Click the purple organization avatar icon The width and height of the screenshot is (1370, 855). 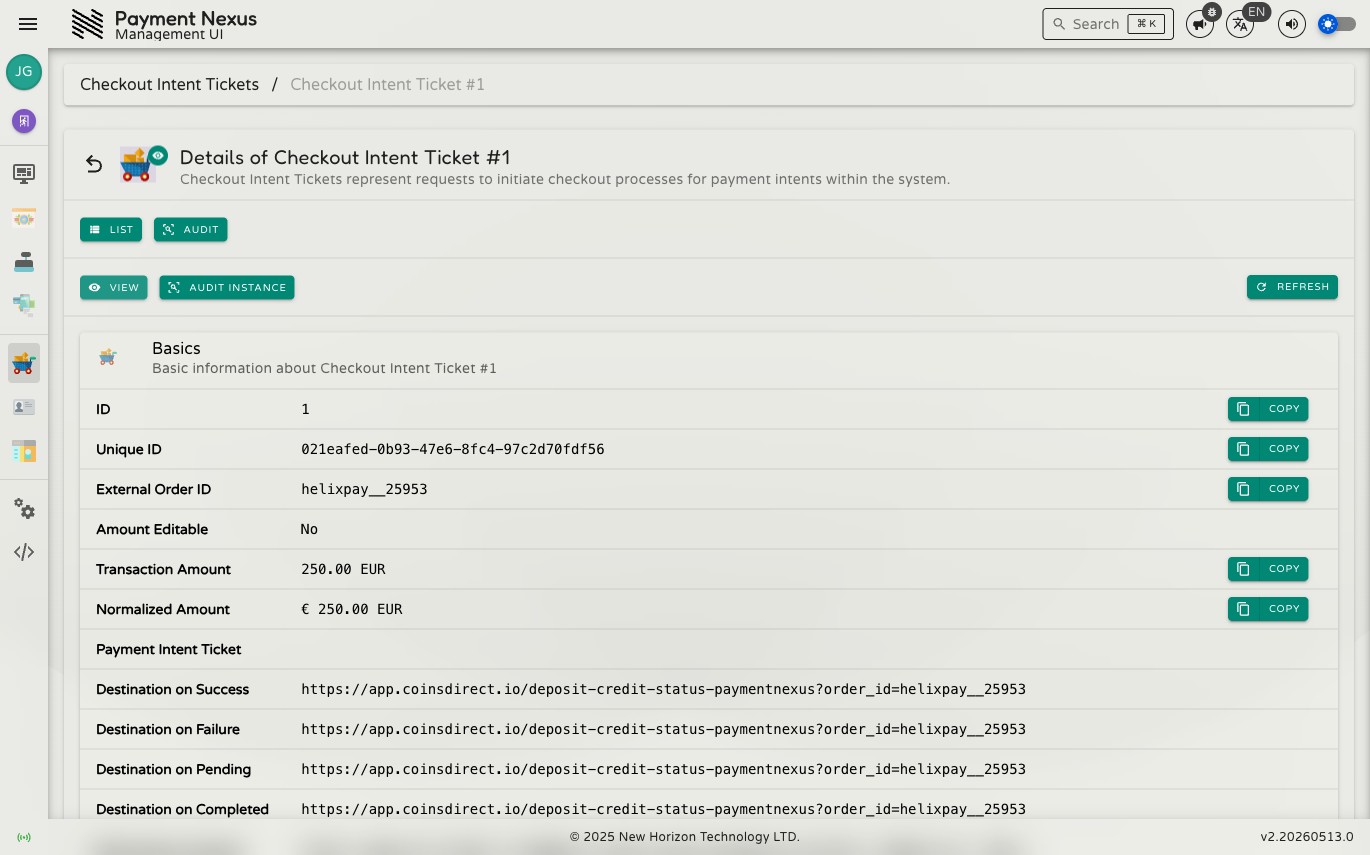[24, 121]
